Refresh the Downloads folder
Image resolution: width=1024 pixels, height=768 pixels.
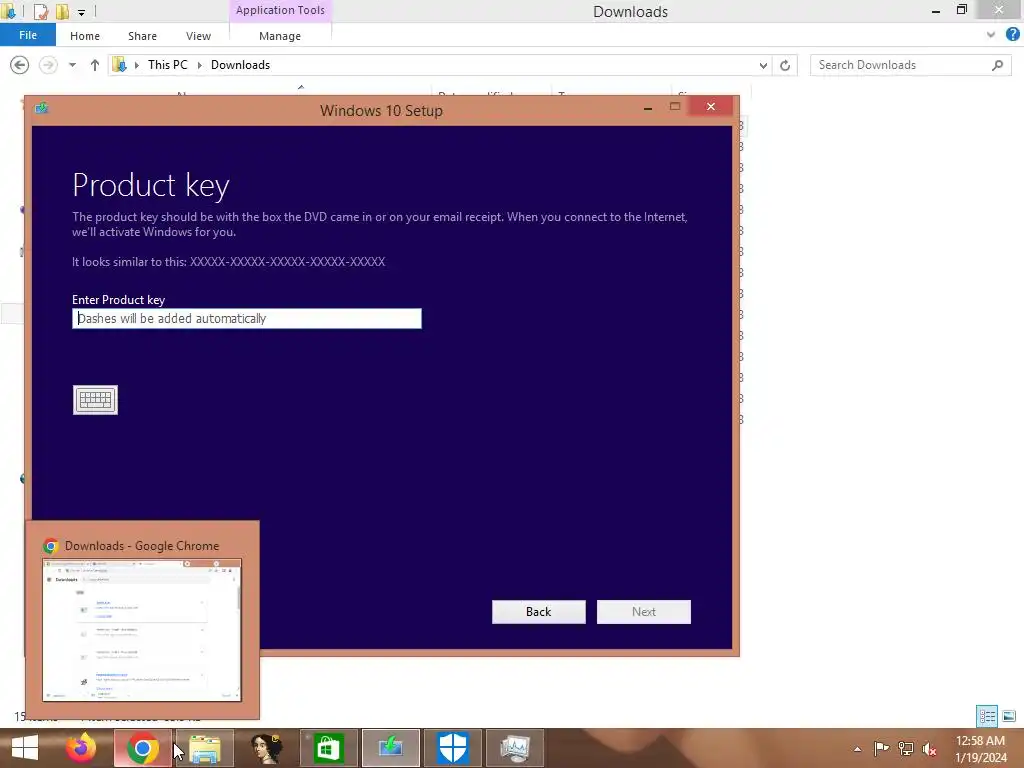pyautogui.click(x=785, y=65)
